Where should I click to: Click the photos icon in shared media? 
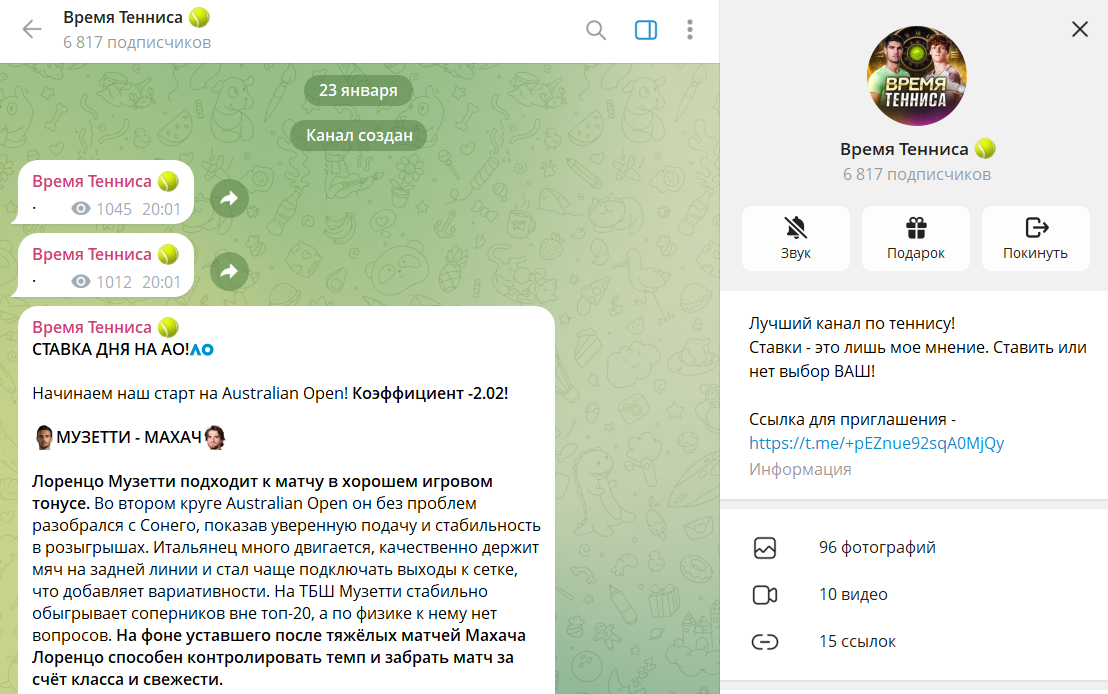click(765, 548)
